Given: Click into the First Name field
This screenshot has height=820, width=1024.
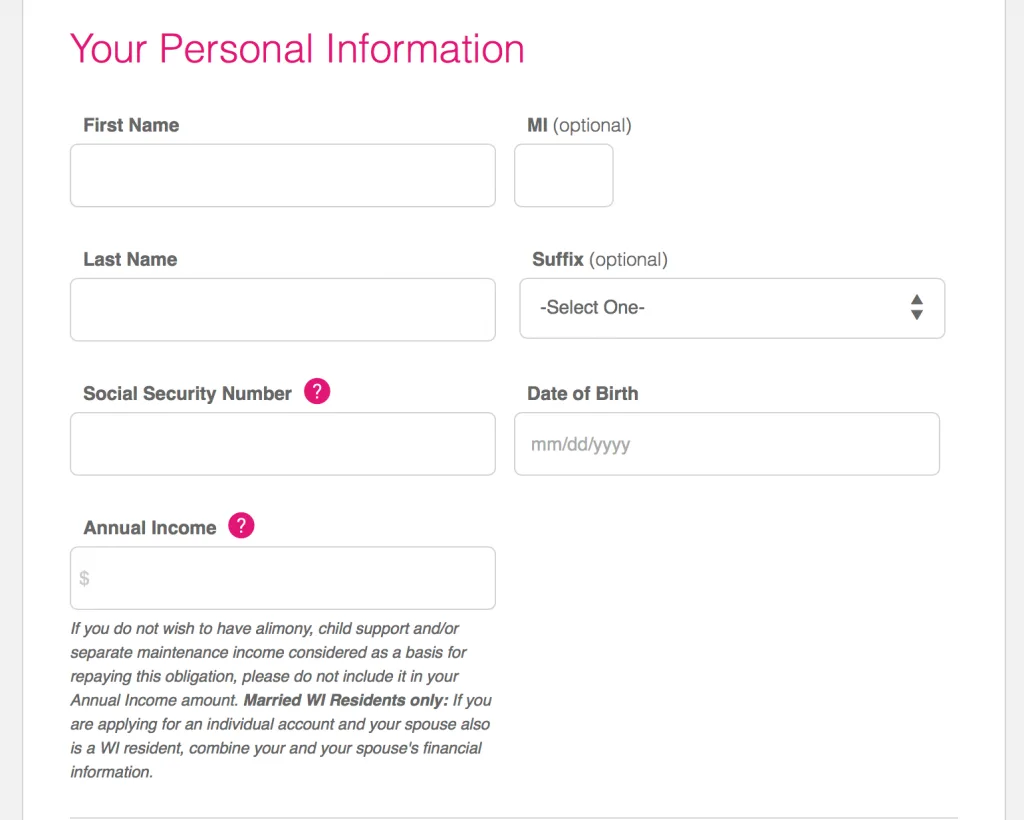Looking at the screenshot, I should 282,176.
